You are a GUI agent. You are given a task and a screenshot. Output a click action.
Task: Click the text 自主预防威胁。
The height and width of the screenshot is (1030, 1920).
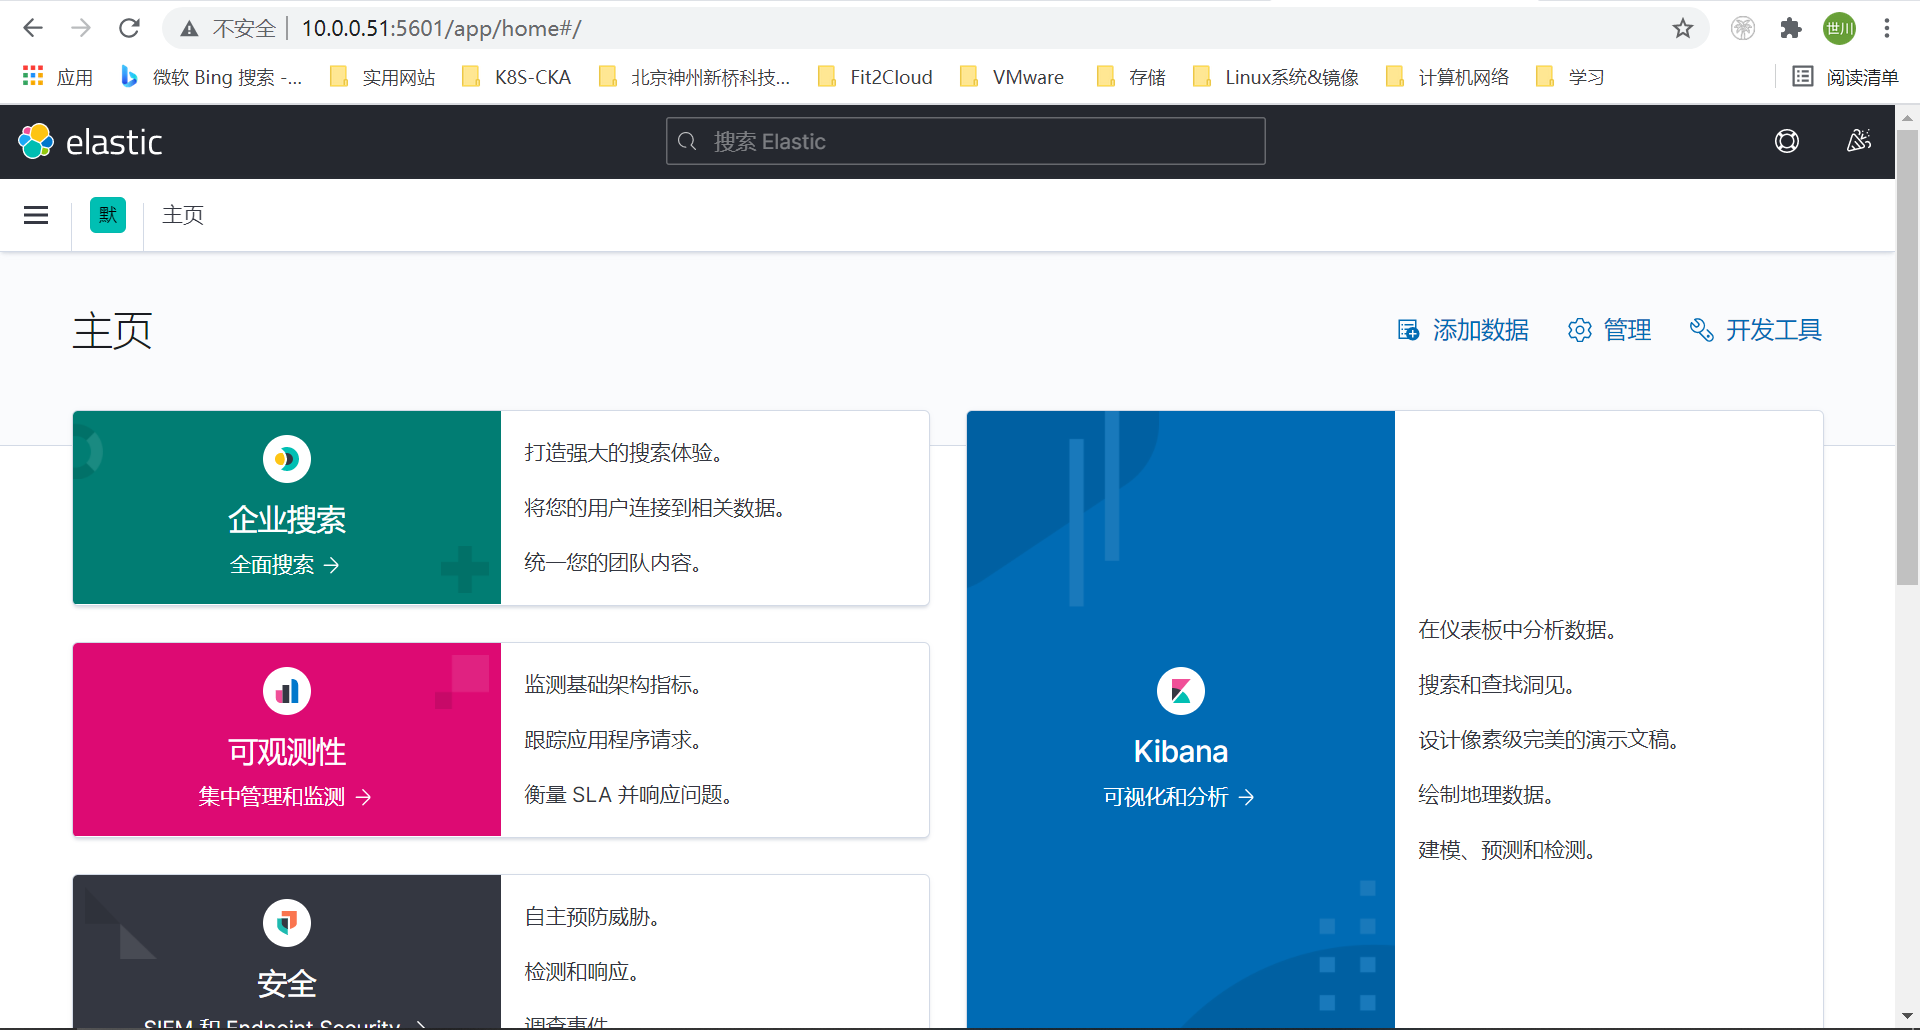[592, 917]
